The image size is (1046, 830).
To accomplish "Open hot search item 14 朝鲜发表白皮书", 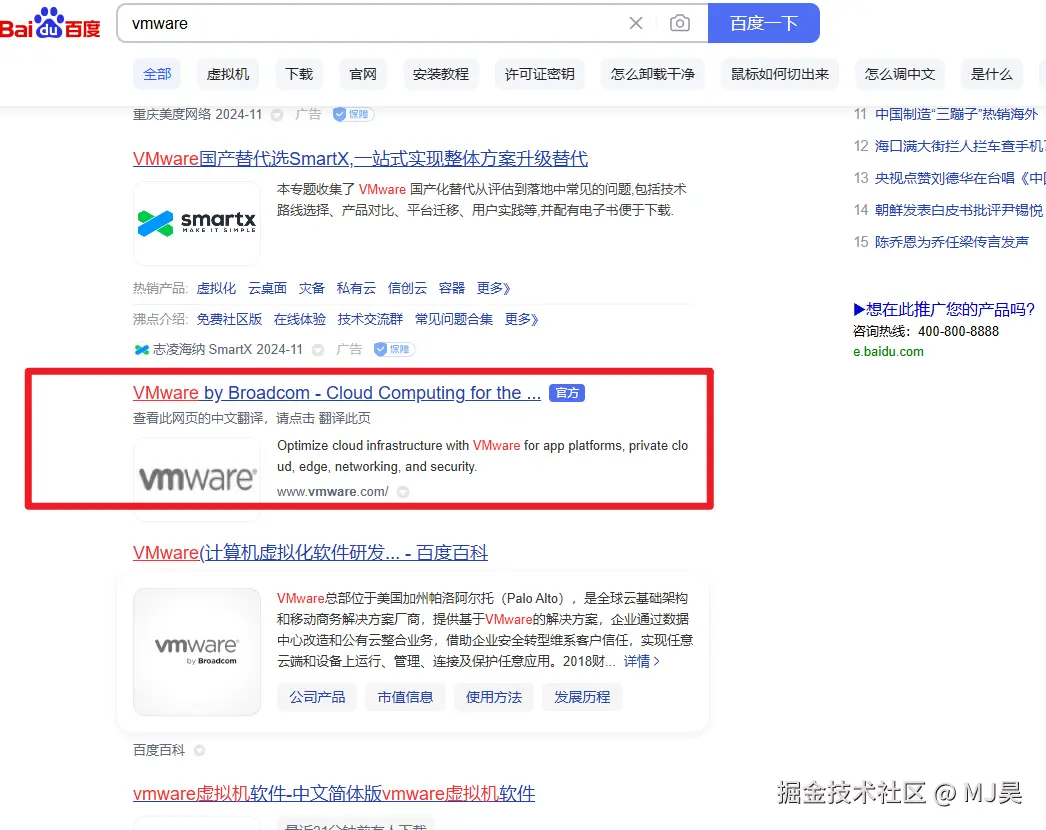I will click(959, 210).
